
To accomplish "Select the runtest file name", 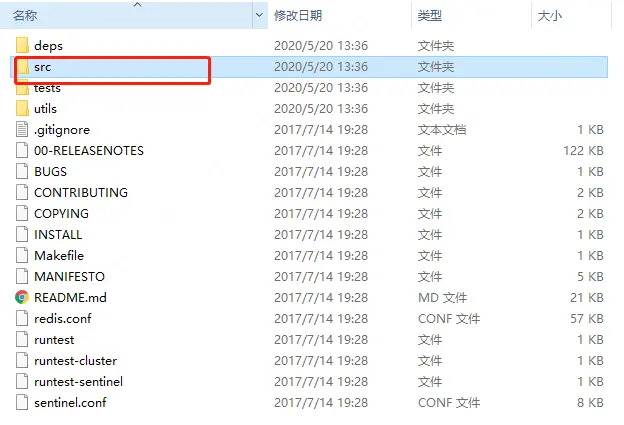I will (x=54, y=340).
